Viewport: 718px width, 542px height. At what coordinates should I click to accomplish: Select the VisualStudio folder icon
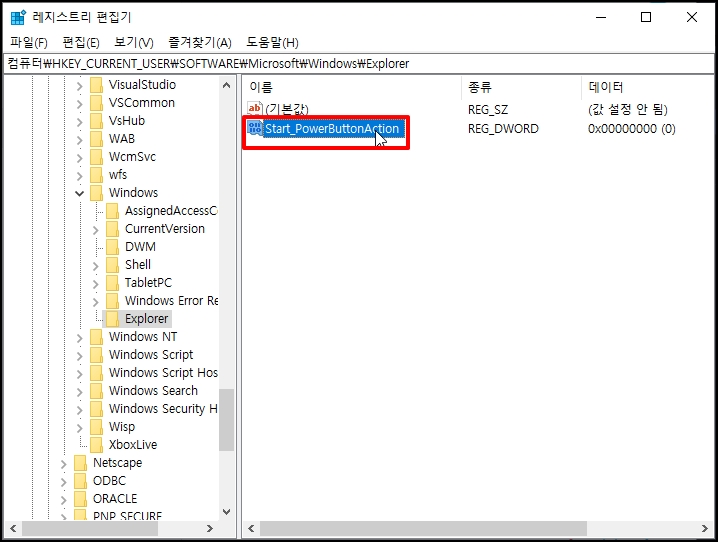pyautogui.click(x=96, y=85)
